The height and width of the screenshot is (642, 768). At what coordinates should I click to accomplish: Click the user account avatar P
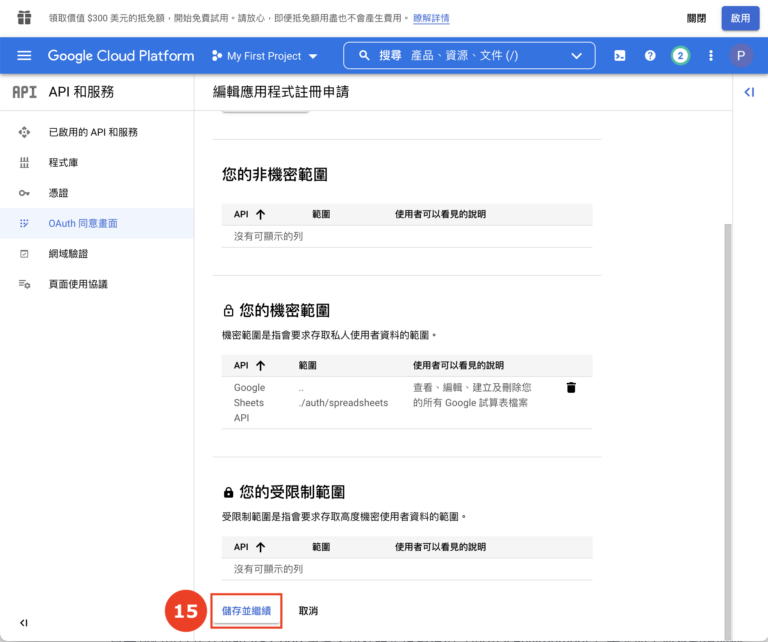click(741, 56)
